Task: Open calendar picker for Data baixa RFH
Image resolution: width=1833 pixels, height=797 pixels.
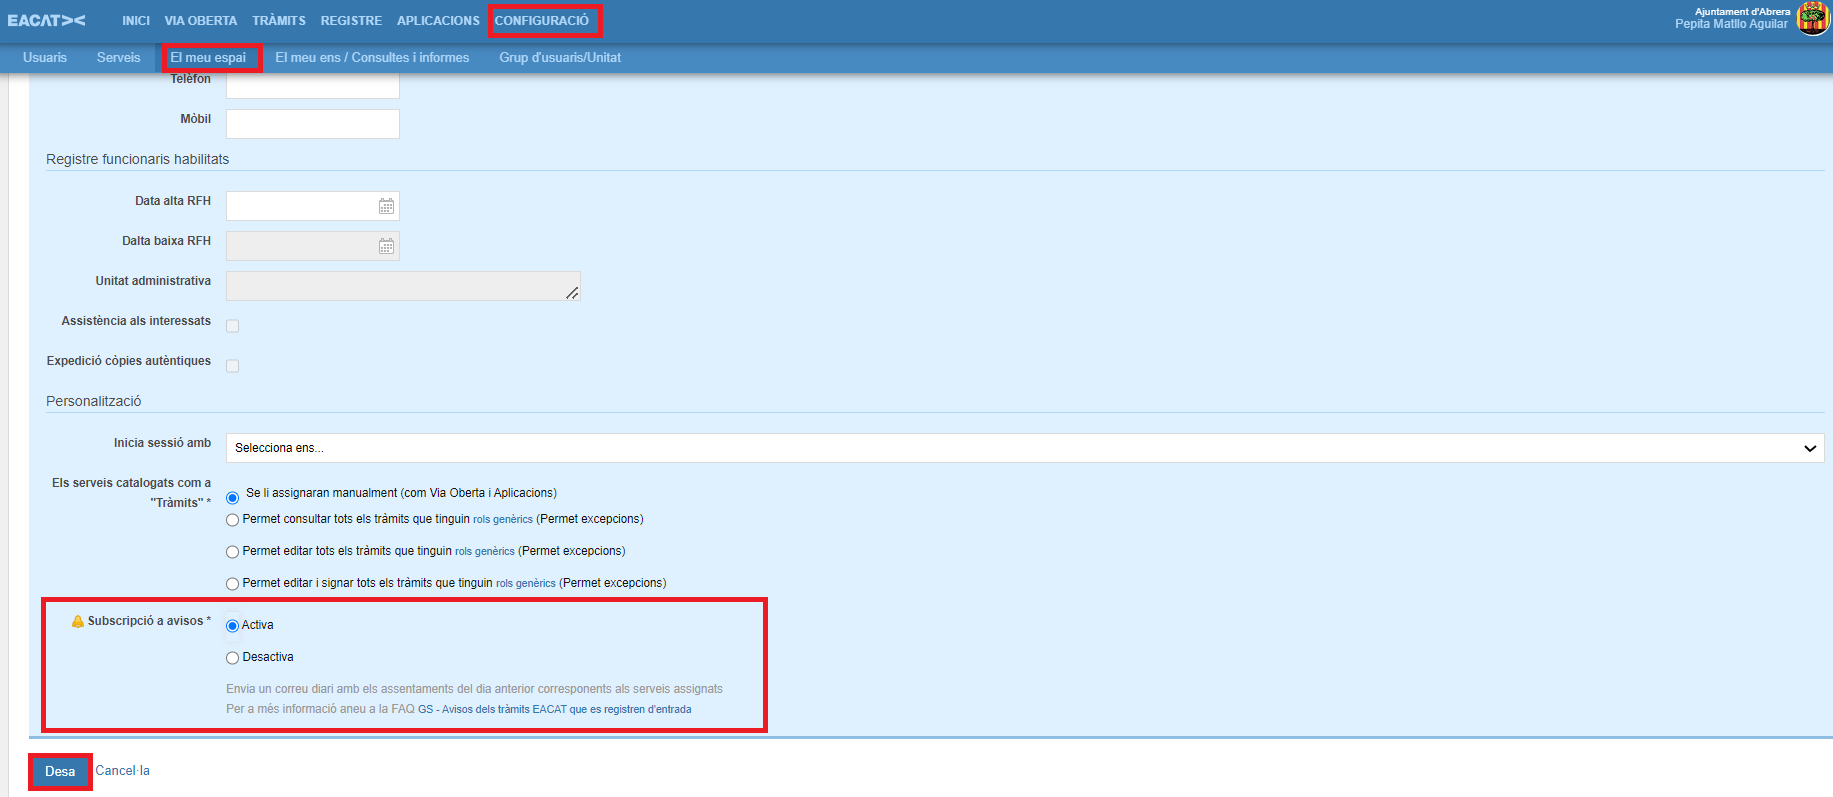Action: (x=386, y=246)
